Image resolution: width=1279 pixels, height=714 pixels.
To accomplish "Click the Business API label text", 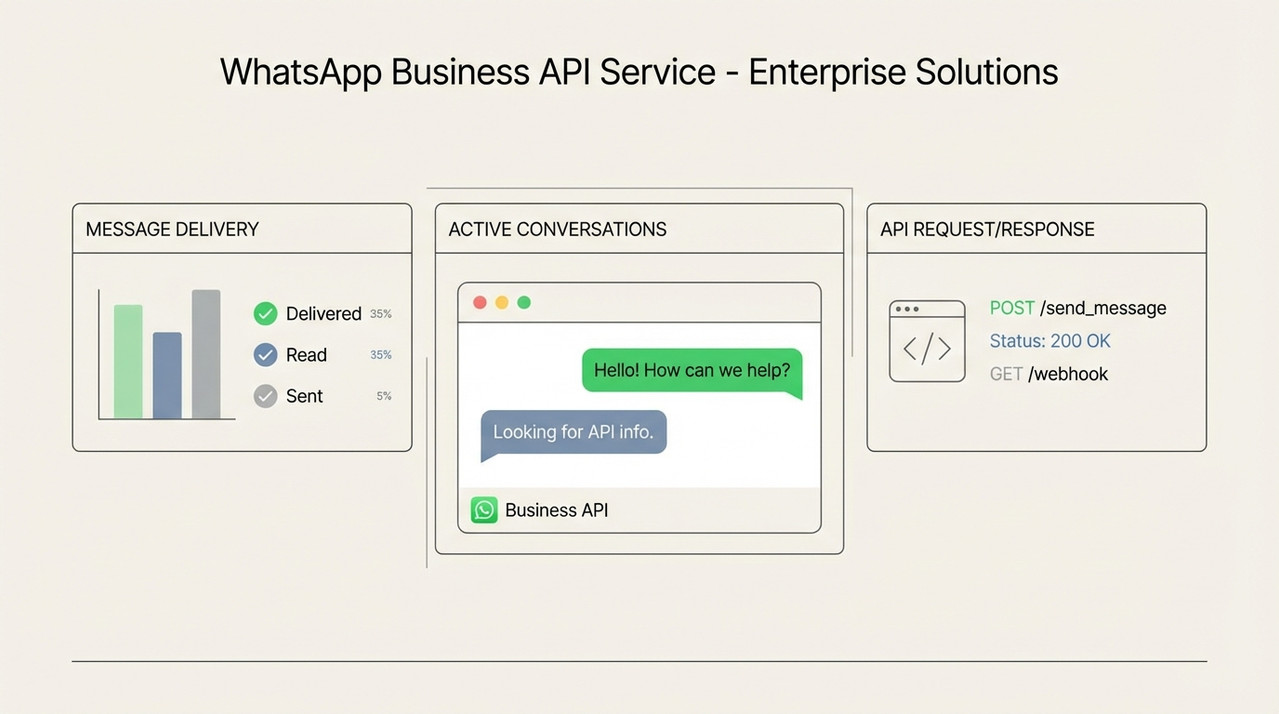I will pyautogui.click(x=556, y=510).
